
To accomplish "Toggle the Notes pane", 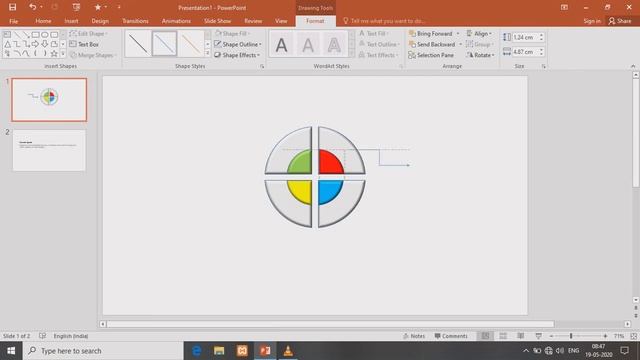I will tap(414, 336).
